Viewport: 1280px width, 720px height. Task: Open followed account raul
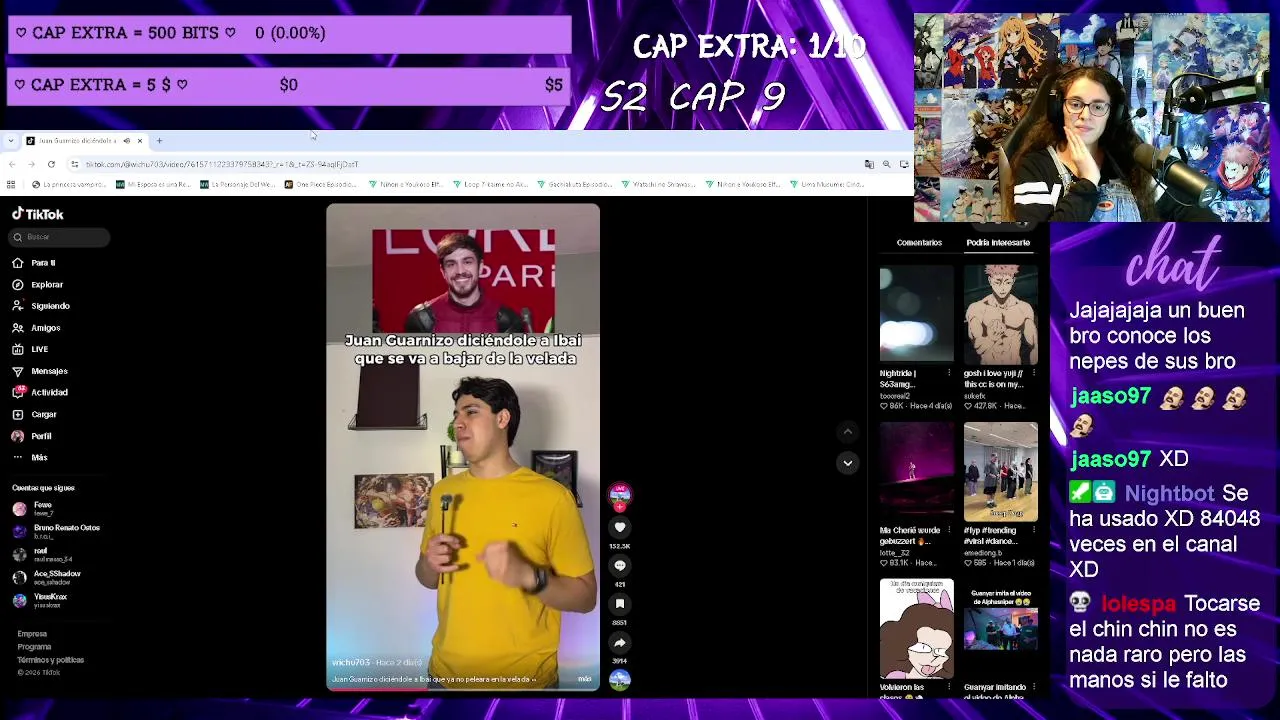(x=42, y=554)
